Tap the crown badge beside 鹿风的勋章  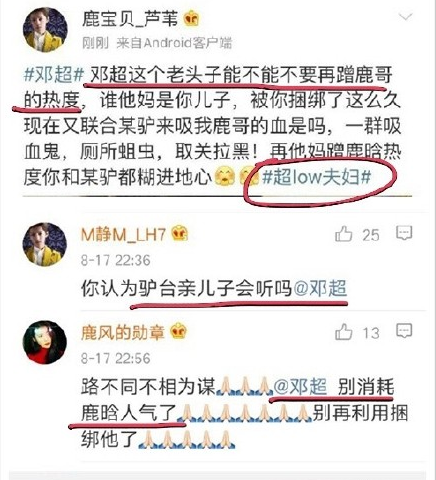(x=179, y=332)
